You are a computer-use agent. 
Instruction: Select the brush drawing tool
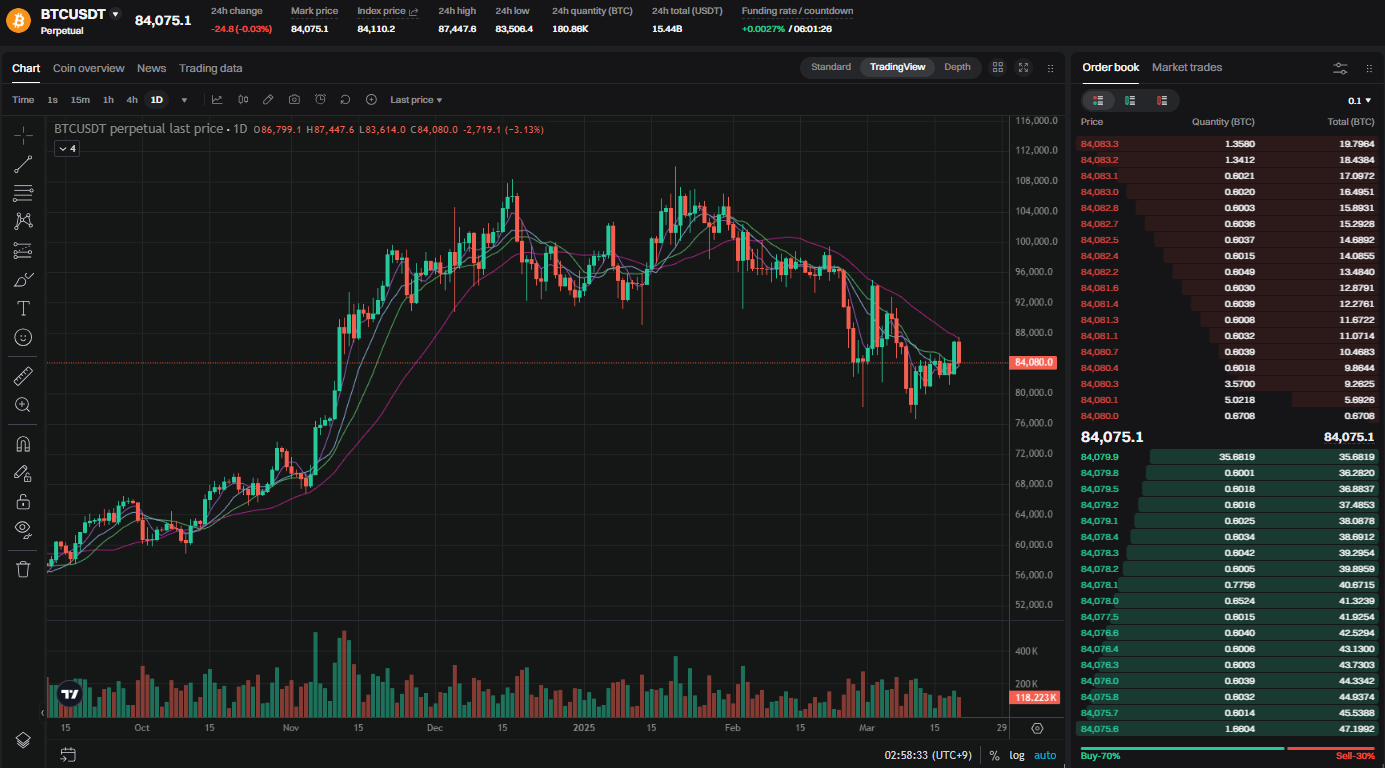tap(23, 279)
